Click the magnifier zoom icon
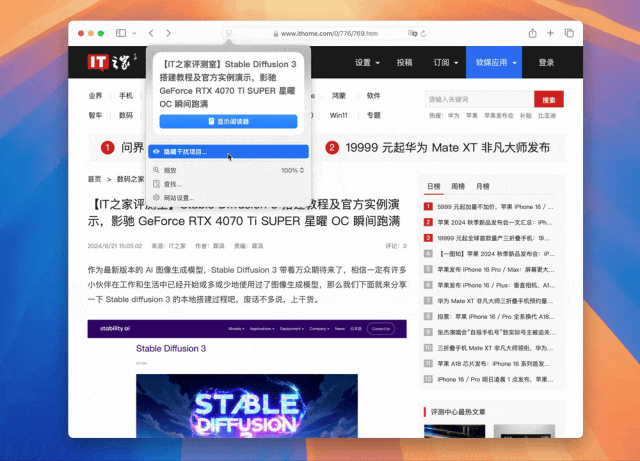Screen dimensions: 640x461 pyautogui.click(x=156, y=170)
